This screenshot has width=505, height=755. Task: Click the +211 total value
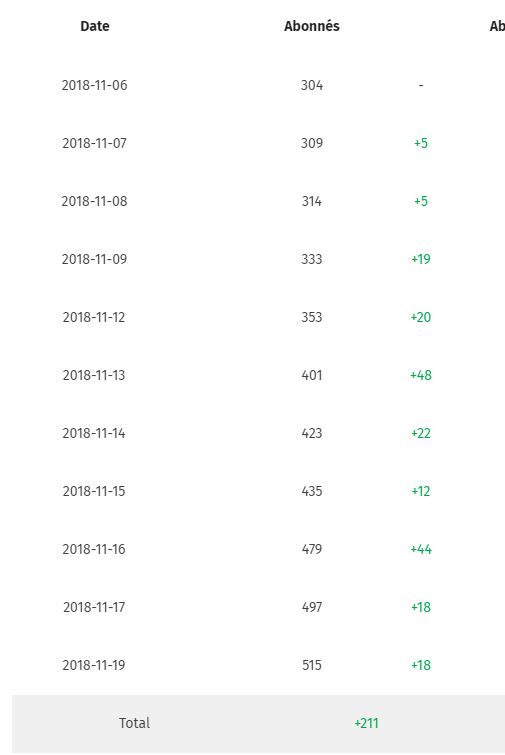(x=366, y=723)
